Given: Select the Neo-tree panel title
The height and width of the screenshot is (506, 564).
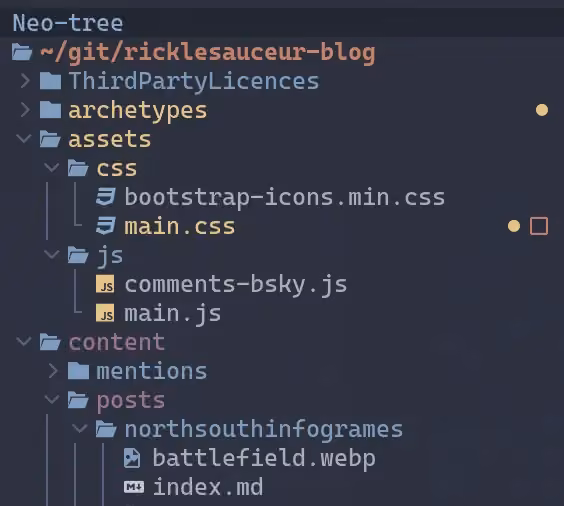Looking at the screenshot, I should tap(68, 23).
